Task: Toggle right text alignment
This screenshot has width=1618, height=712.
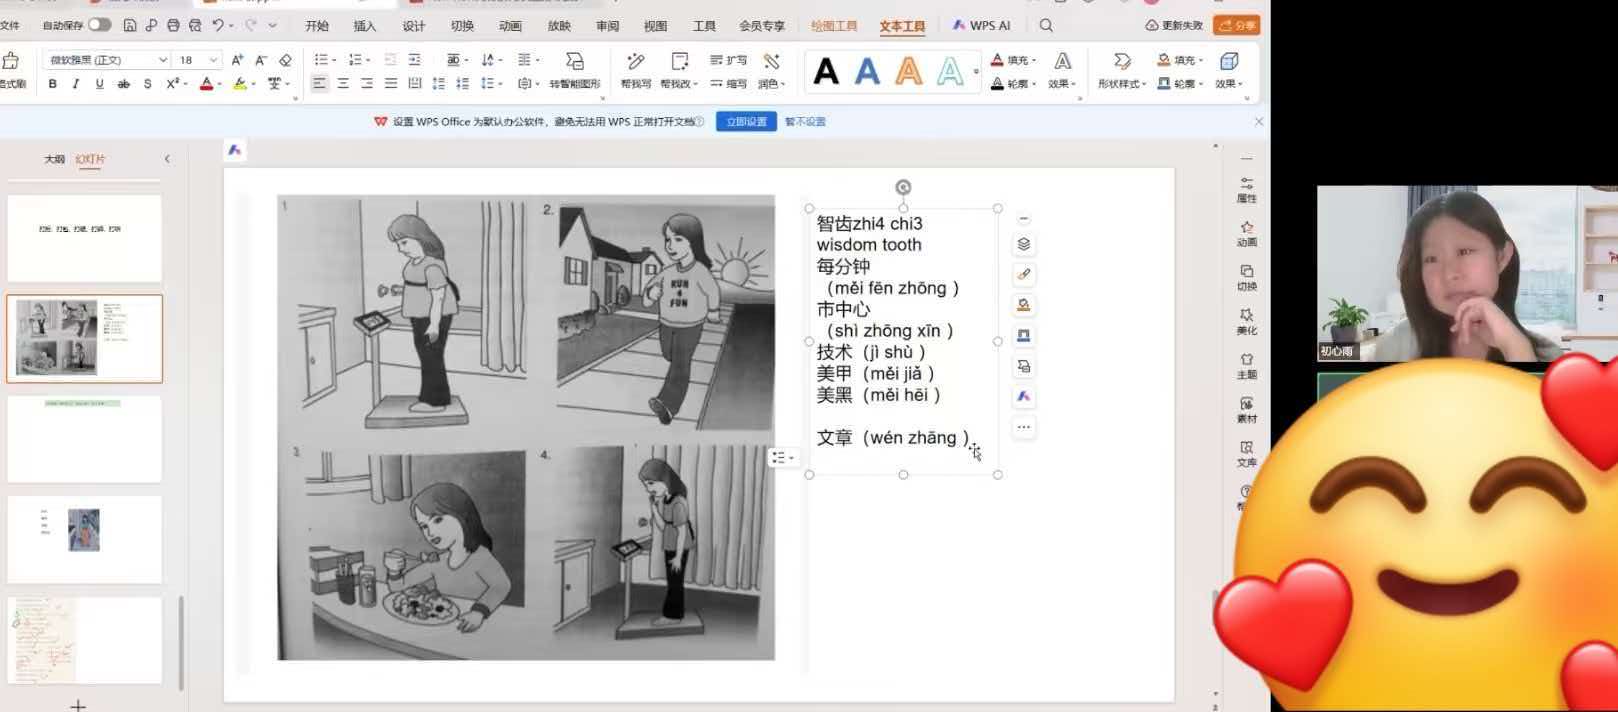Action: click(x=367, y=84)
